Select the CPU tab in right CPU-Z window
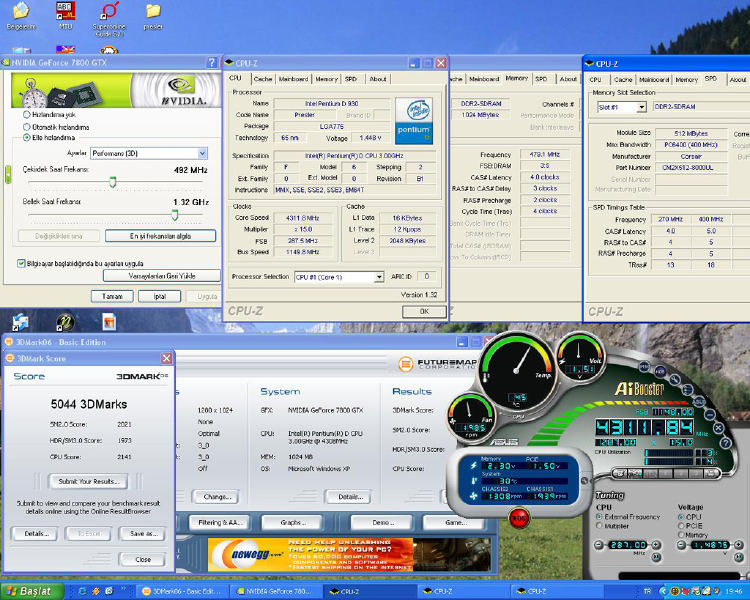Screen dimensions: 750x600 click(x=596, y=79)
